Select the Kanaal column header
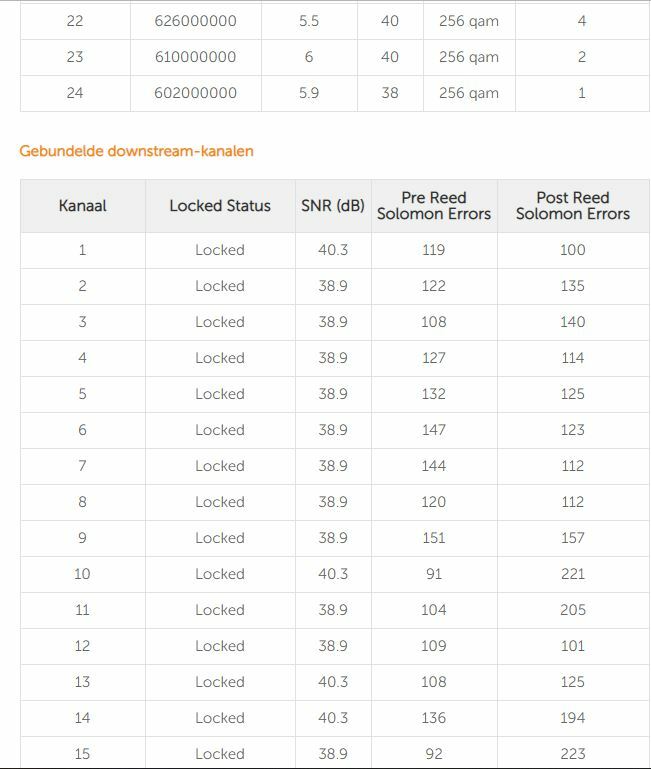This screenshot has height=769, width=651. point(82,205)
